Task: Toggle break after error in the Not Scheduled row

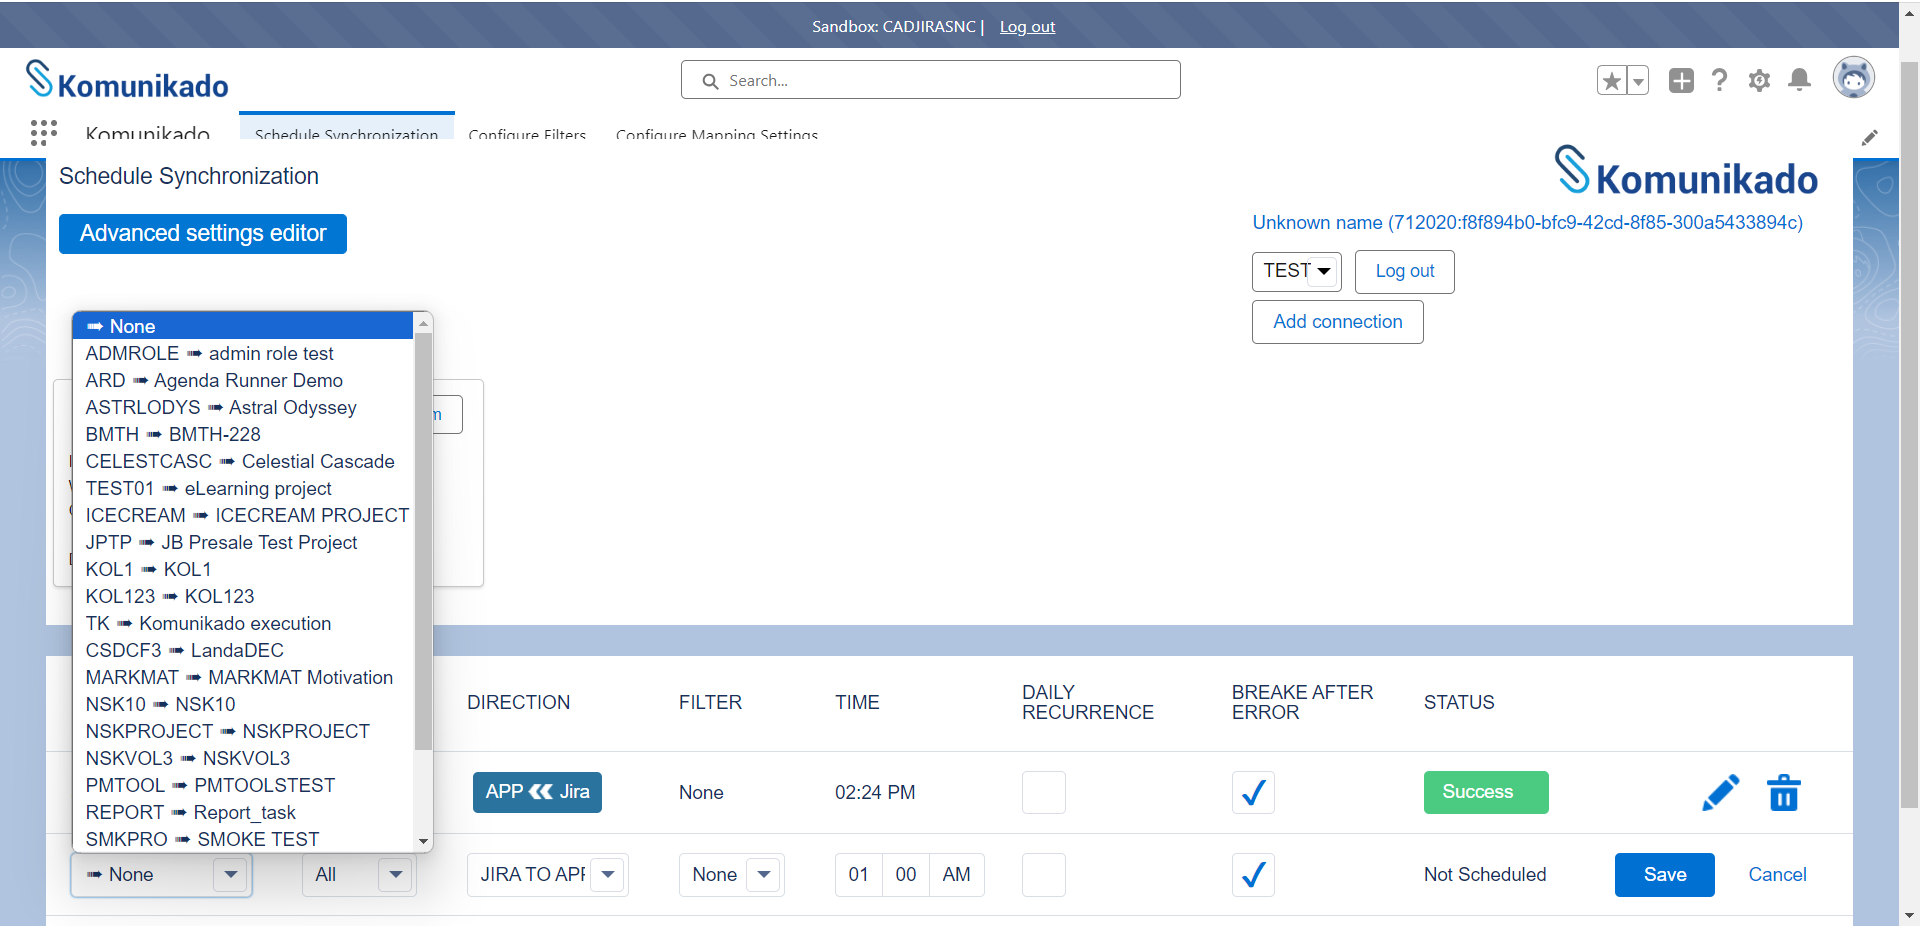Action: (1253, 875)
